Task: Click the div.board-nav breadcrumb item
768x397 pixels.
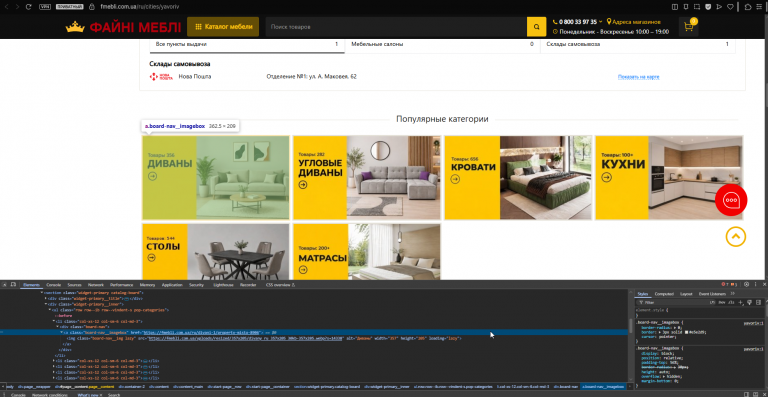Action: coord(566,387)
